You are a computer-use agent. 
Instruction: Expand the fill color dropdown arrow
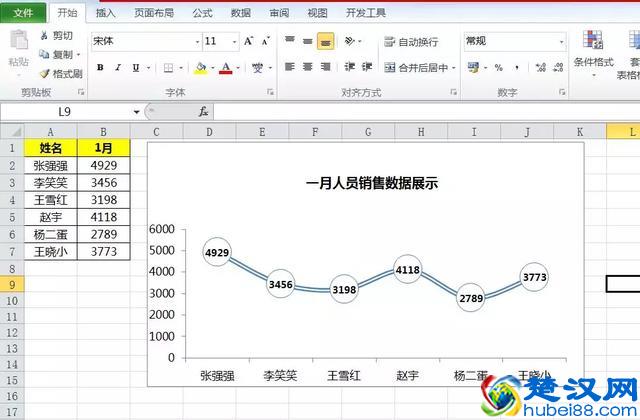(212, 68)
